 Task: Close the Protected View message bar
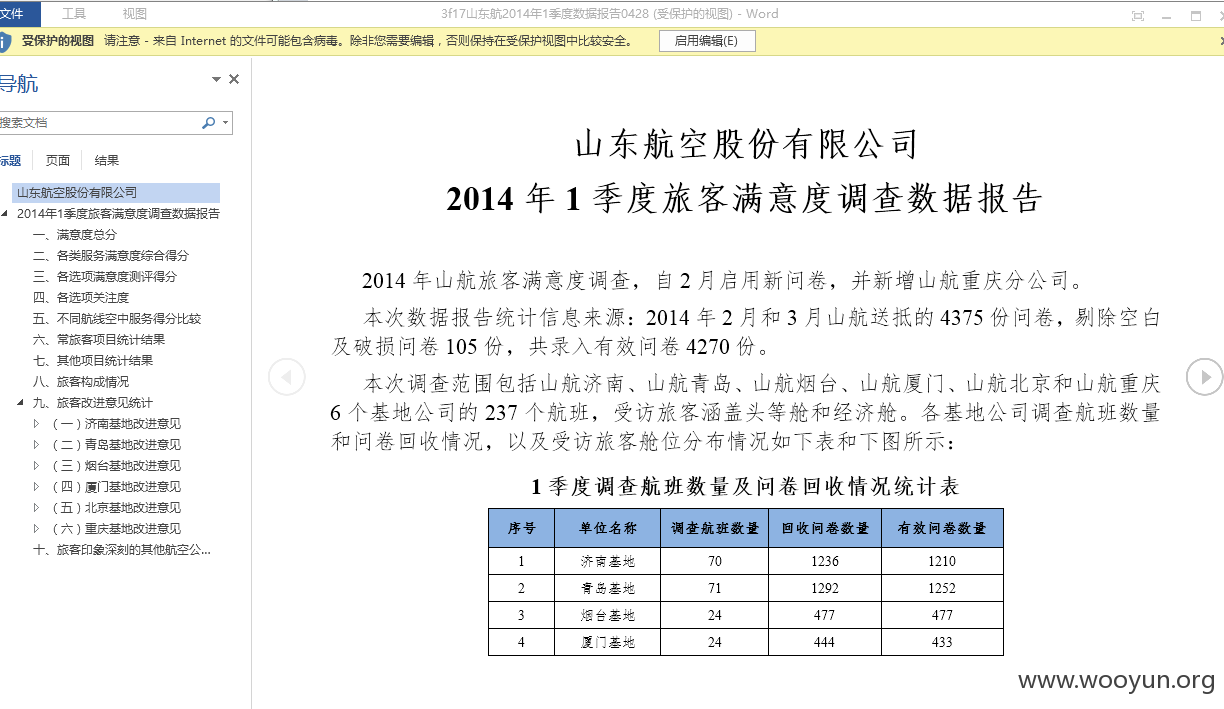(x=1220, y=41)
